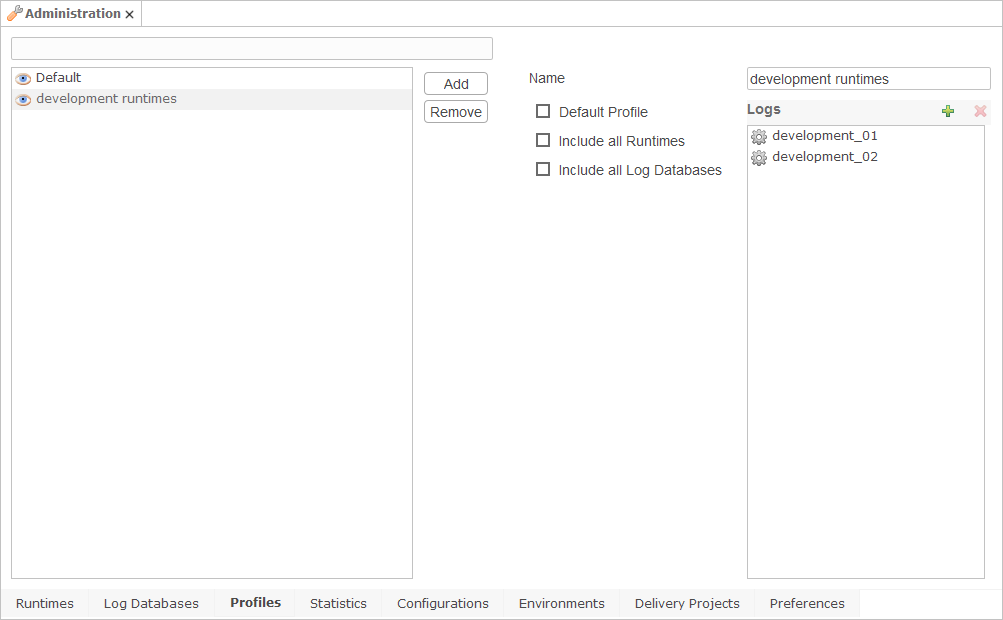1003x620 pixels.
Task: Add a new log using the green plus icon
Action: tap(948, 111)
